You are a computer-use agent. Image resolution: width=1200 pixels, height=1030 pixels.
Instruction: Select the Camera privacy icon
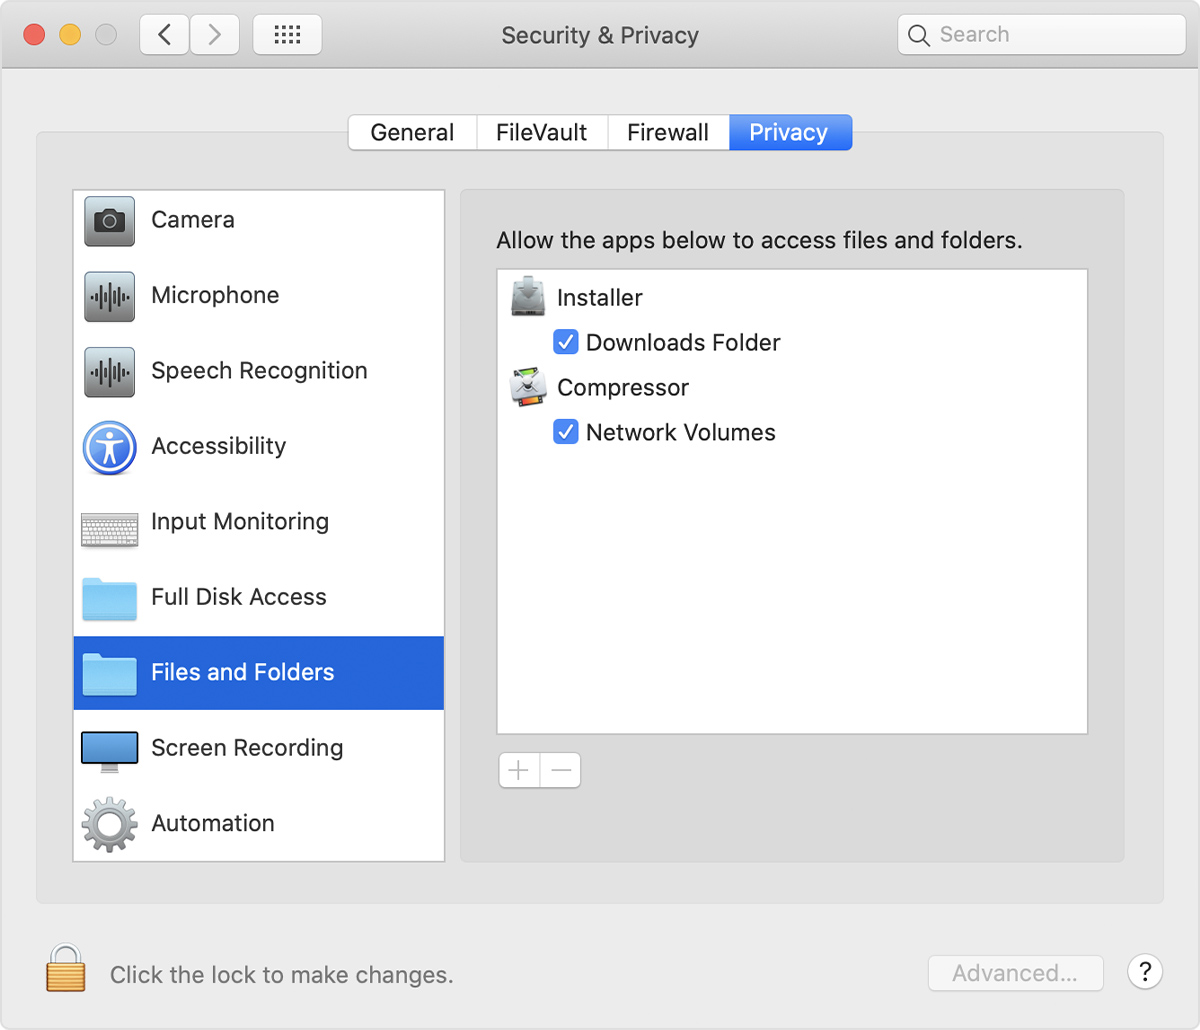(109, 222)
